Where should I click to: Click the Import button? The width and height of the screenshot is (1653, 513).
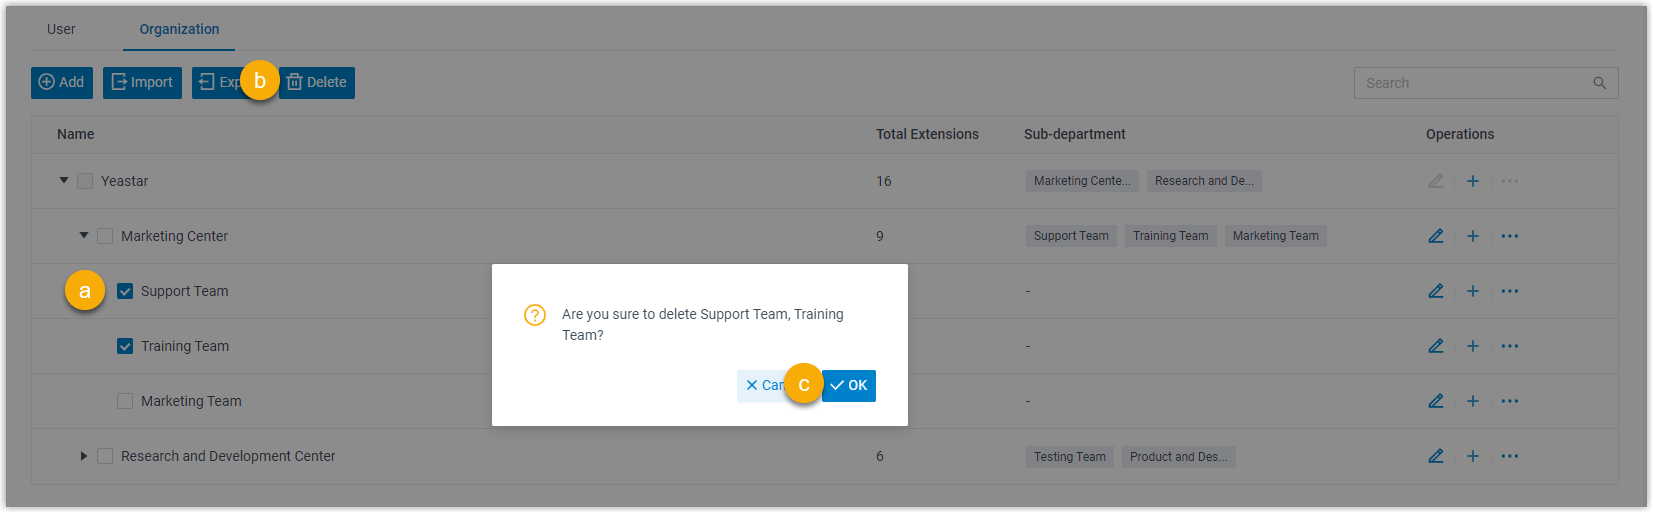(142, 83)
